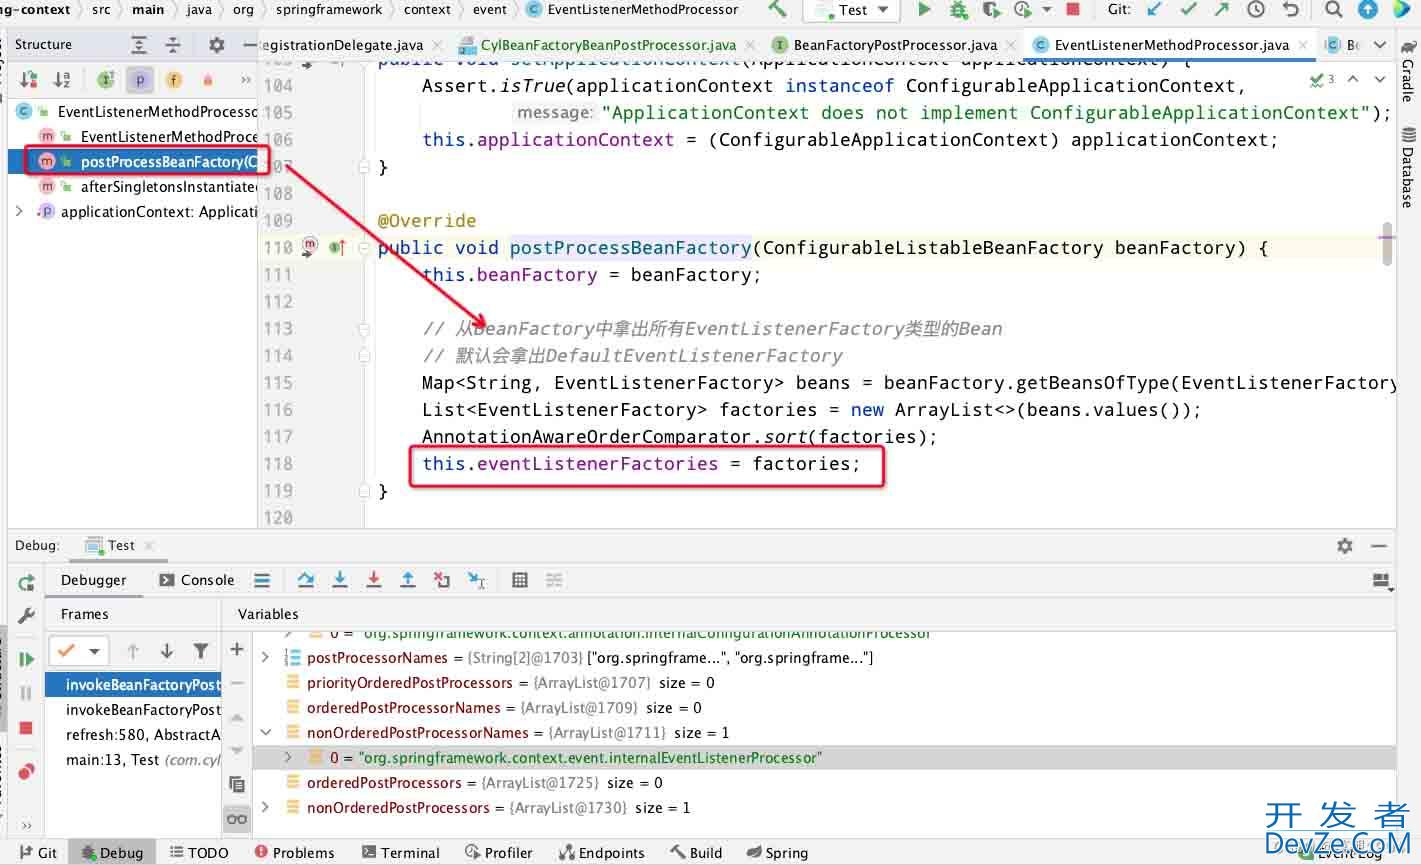
Task: Toggle Show Fields in Structure
Action: pyautogui.click(x=174, y=79)
